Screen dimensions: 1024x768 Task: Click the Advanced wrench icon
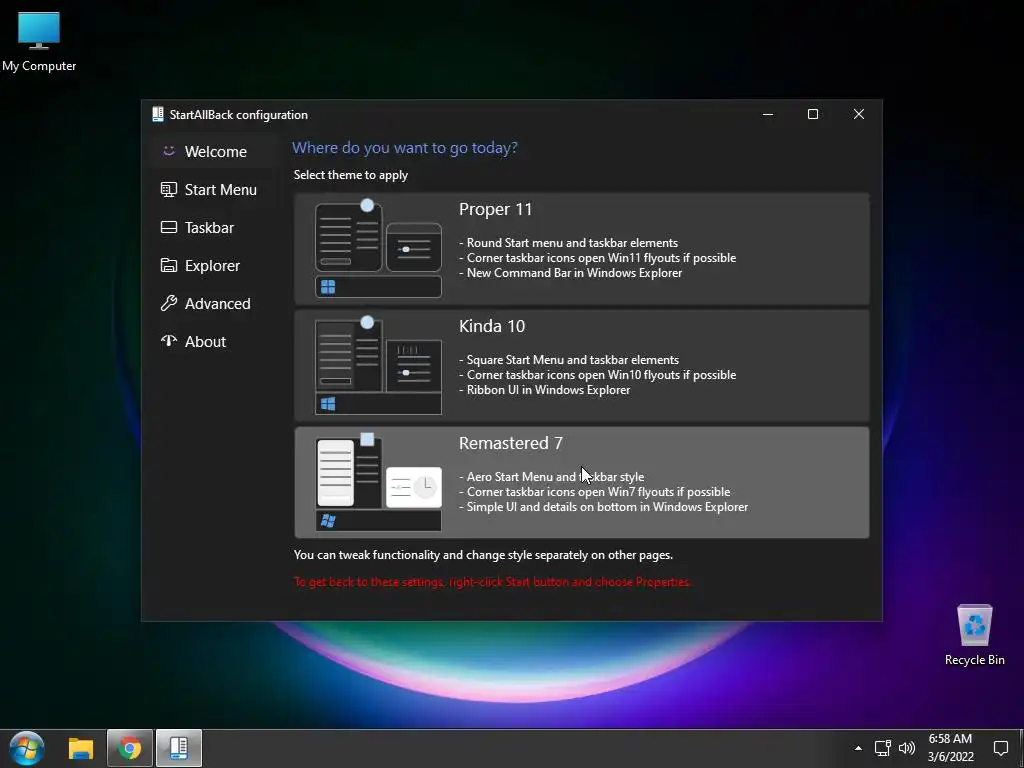point(168,303)
